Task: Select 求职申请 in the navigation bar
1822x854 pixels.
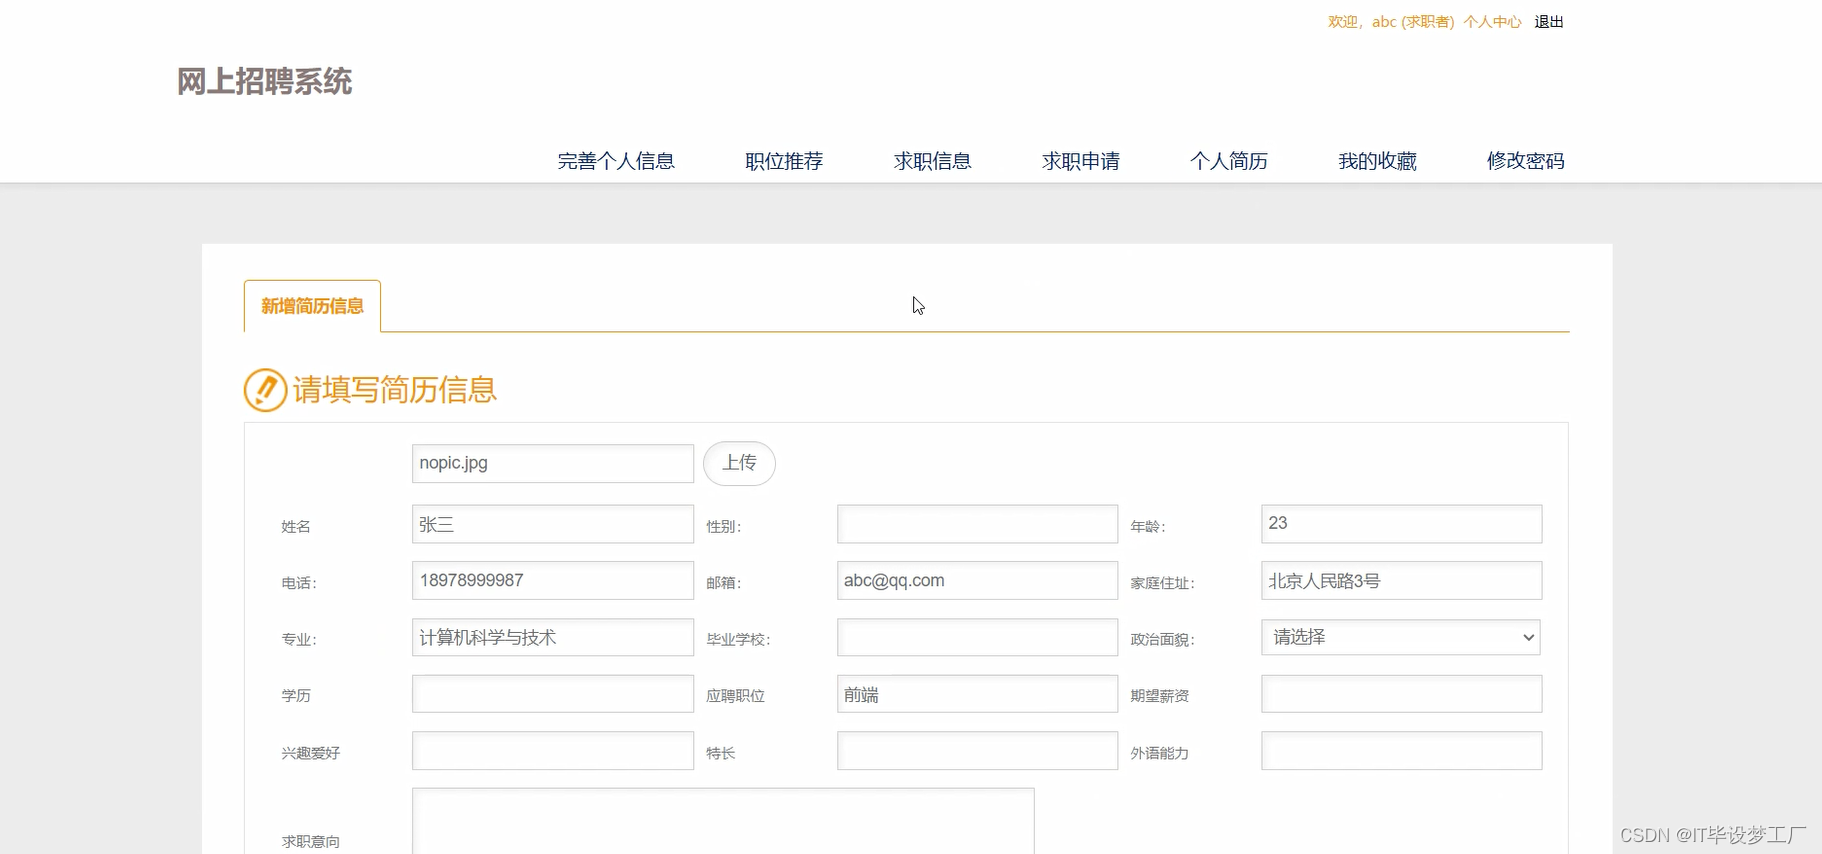Action: coord(1081,161)
